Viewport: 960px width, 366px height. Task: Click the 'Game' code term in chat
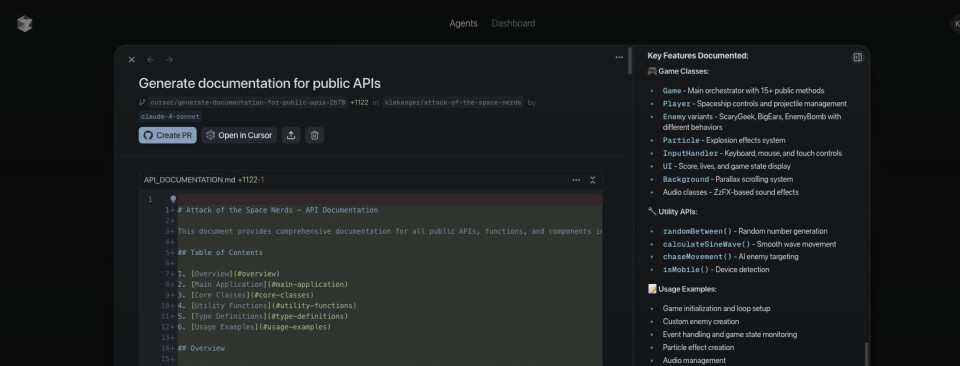[x=672, y=91]
